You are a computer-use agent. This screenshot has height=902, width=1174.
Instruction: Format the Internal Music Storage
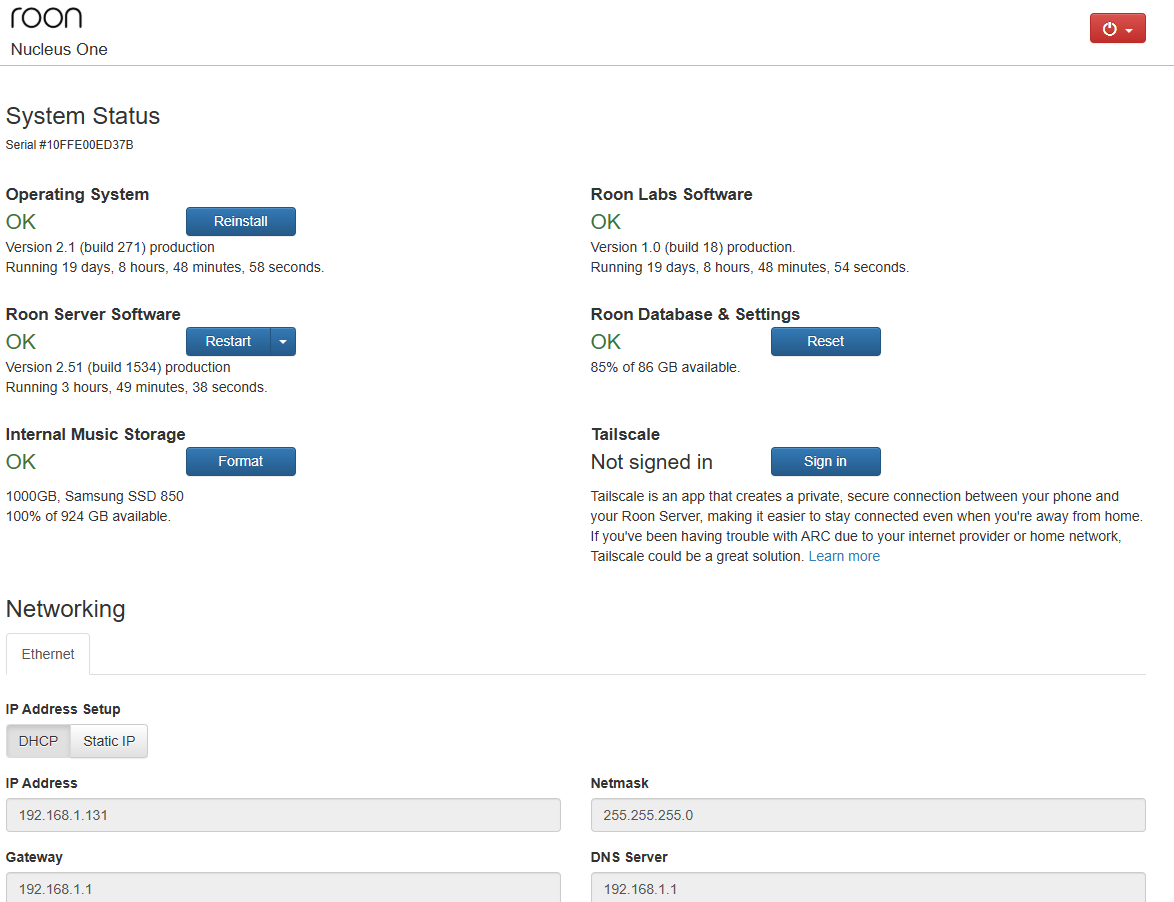click(240, 461)
